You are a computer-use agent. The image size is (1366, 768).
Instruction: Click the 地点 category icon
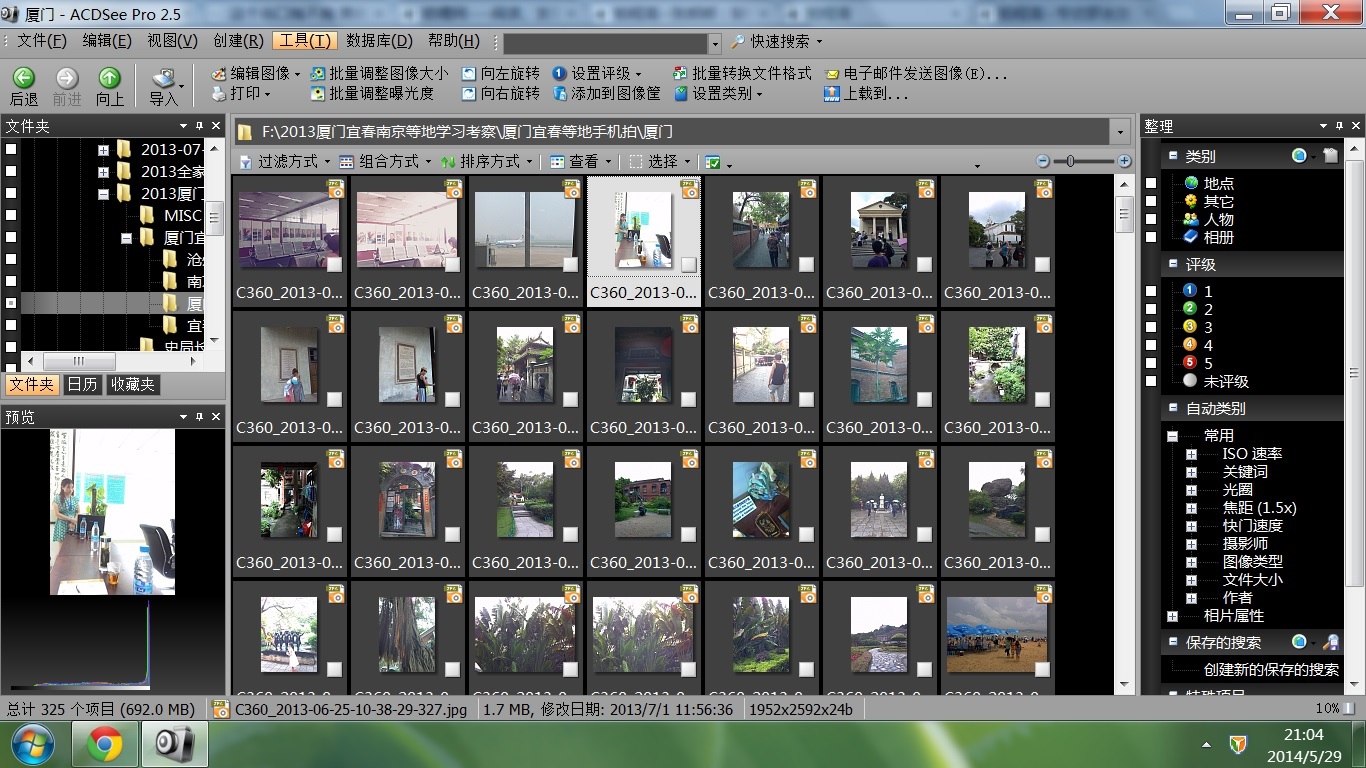(1191, 183)
